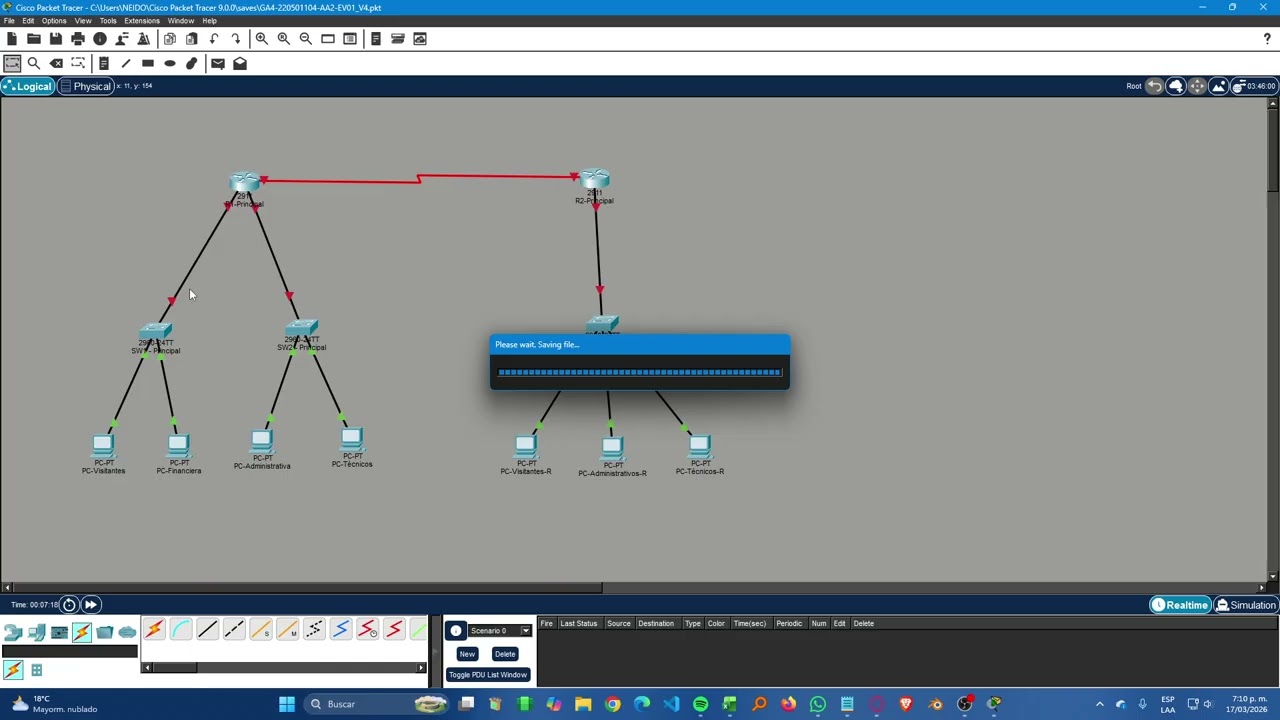Select the Network Devices category
Image resolution: width=1280 pixels, height=720 pixels.
click(13, 632)
